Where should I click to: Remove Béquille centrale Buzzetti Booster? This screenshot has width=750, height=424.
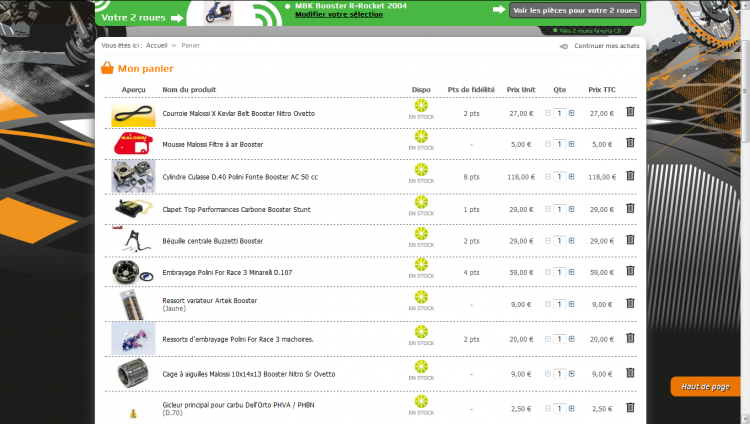coord(630,239)
